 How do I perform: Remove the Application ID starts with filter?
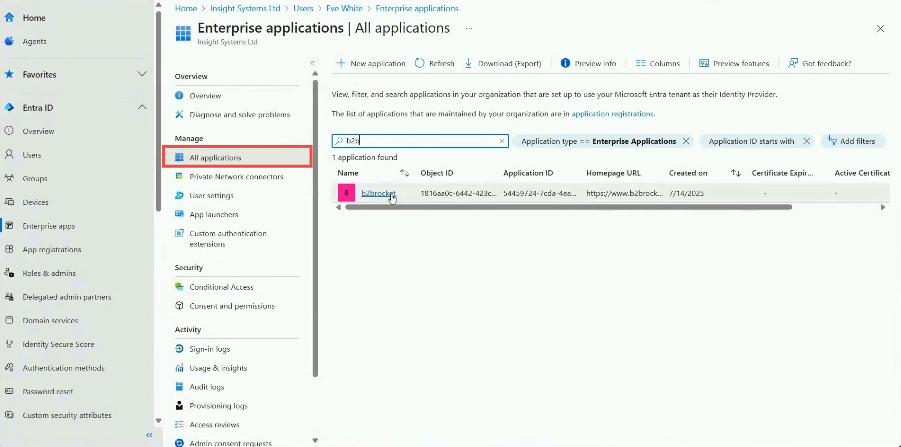click(x=806, y=141)
